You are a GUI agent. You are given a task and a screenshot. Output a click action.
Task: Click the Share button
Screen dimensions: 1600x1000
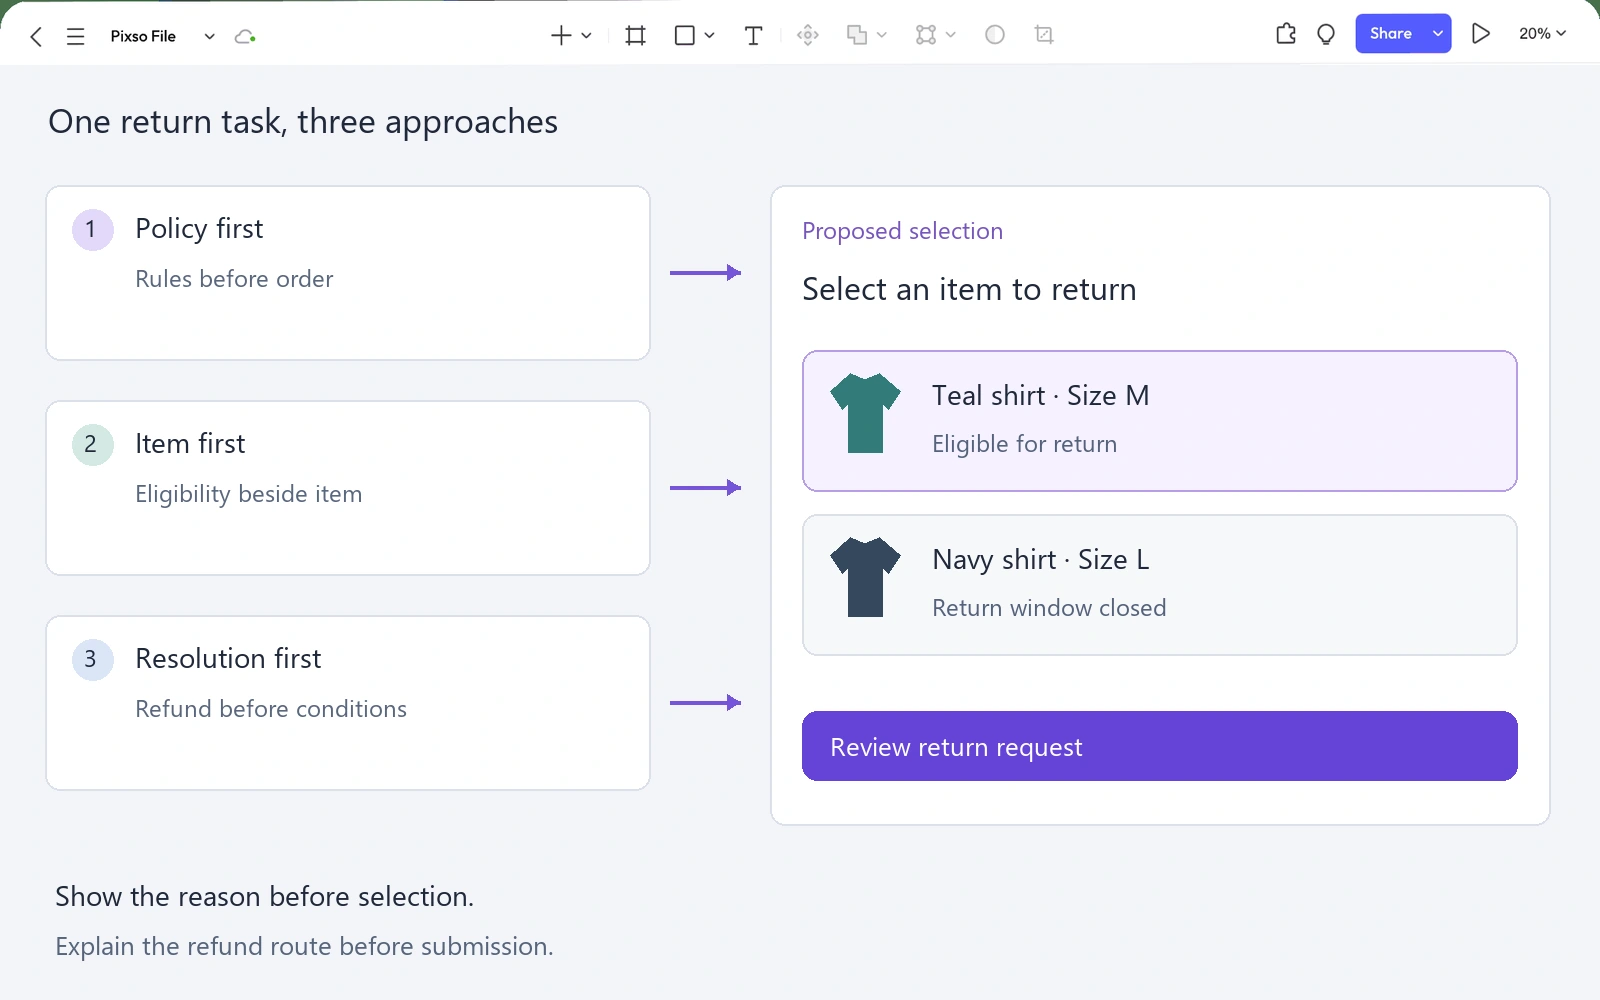(x=1391, y=34)
